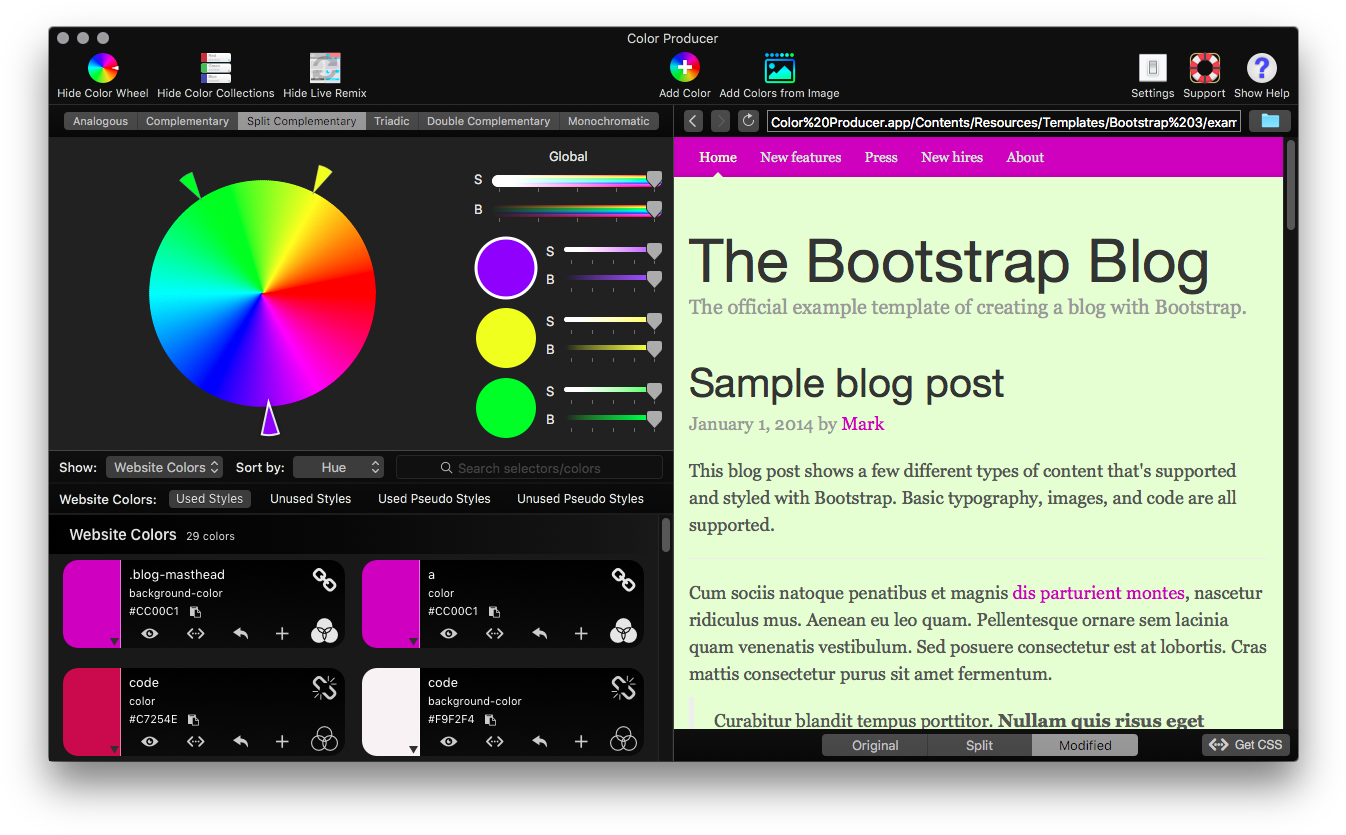Click the Search selectors/colors field
The width and height of the screenshot is (1346, 835).
tap(529, 467)
